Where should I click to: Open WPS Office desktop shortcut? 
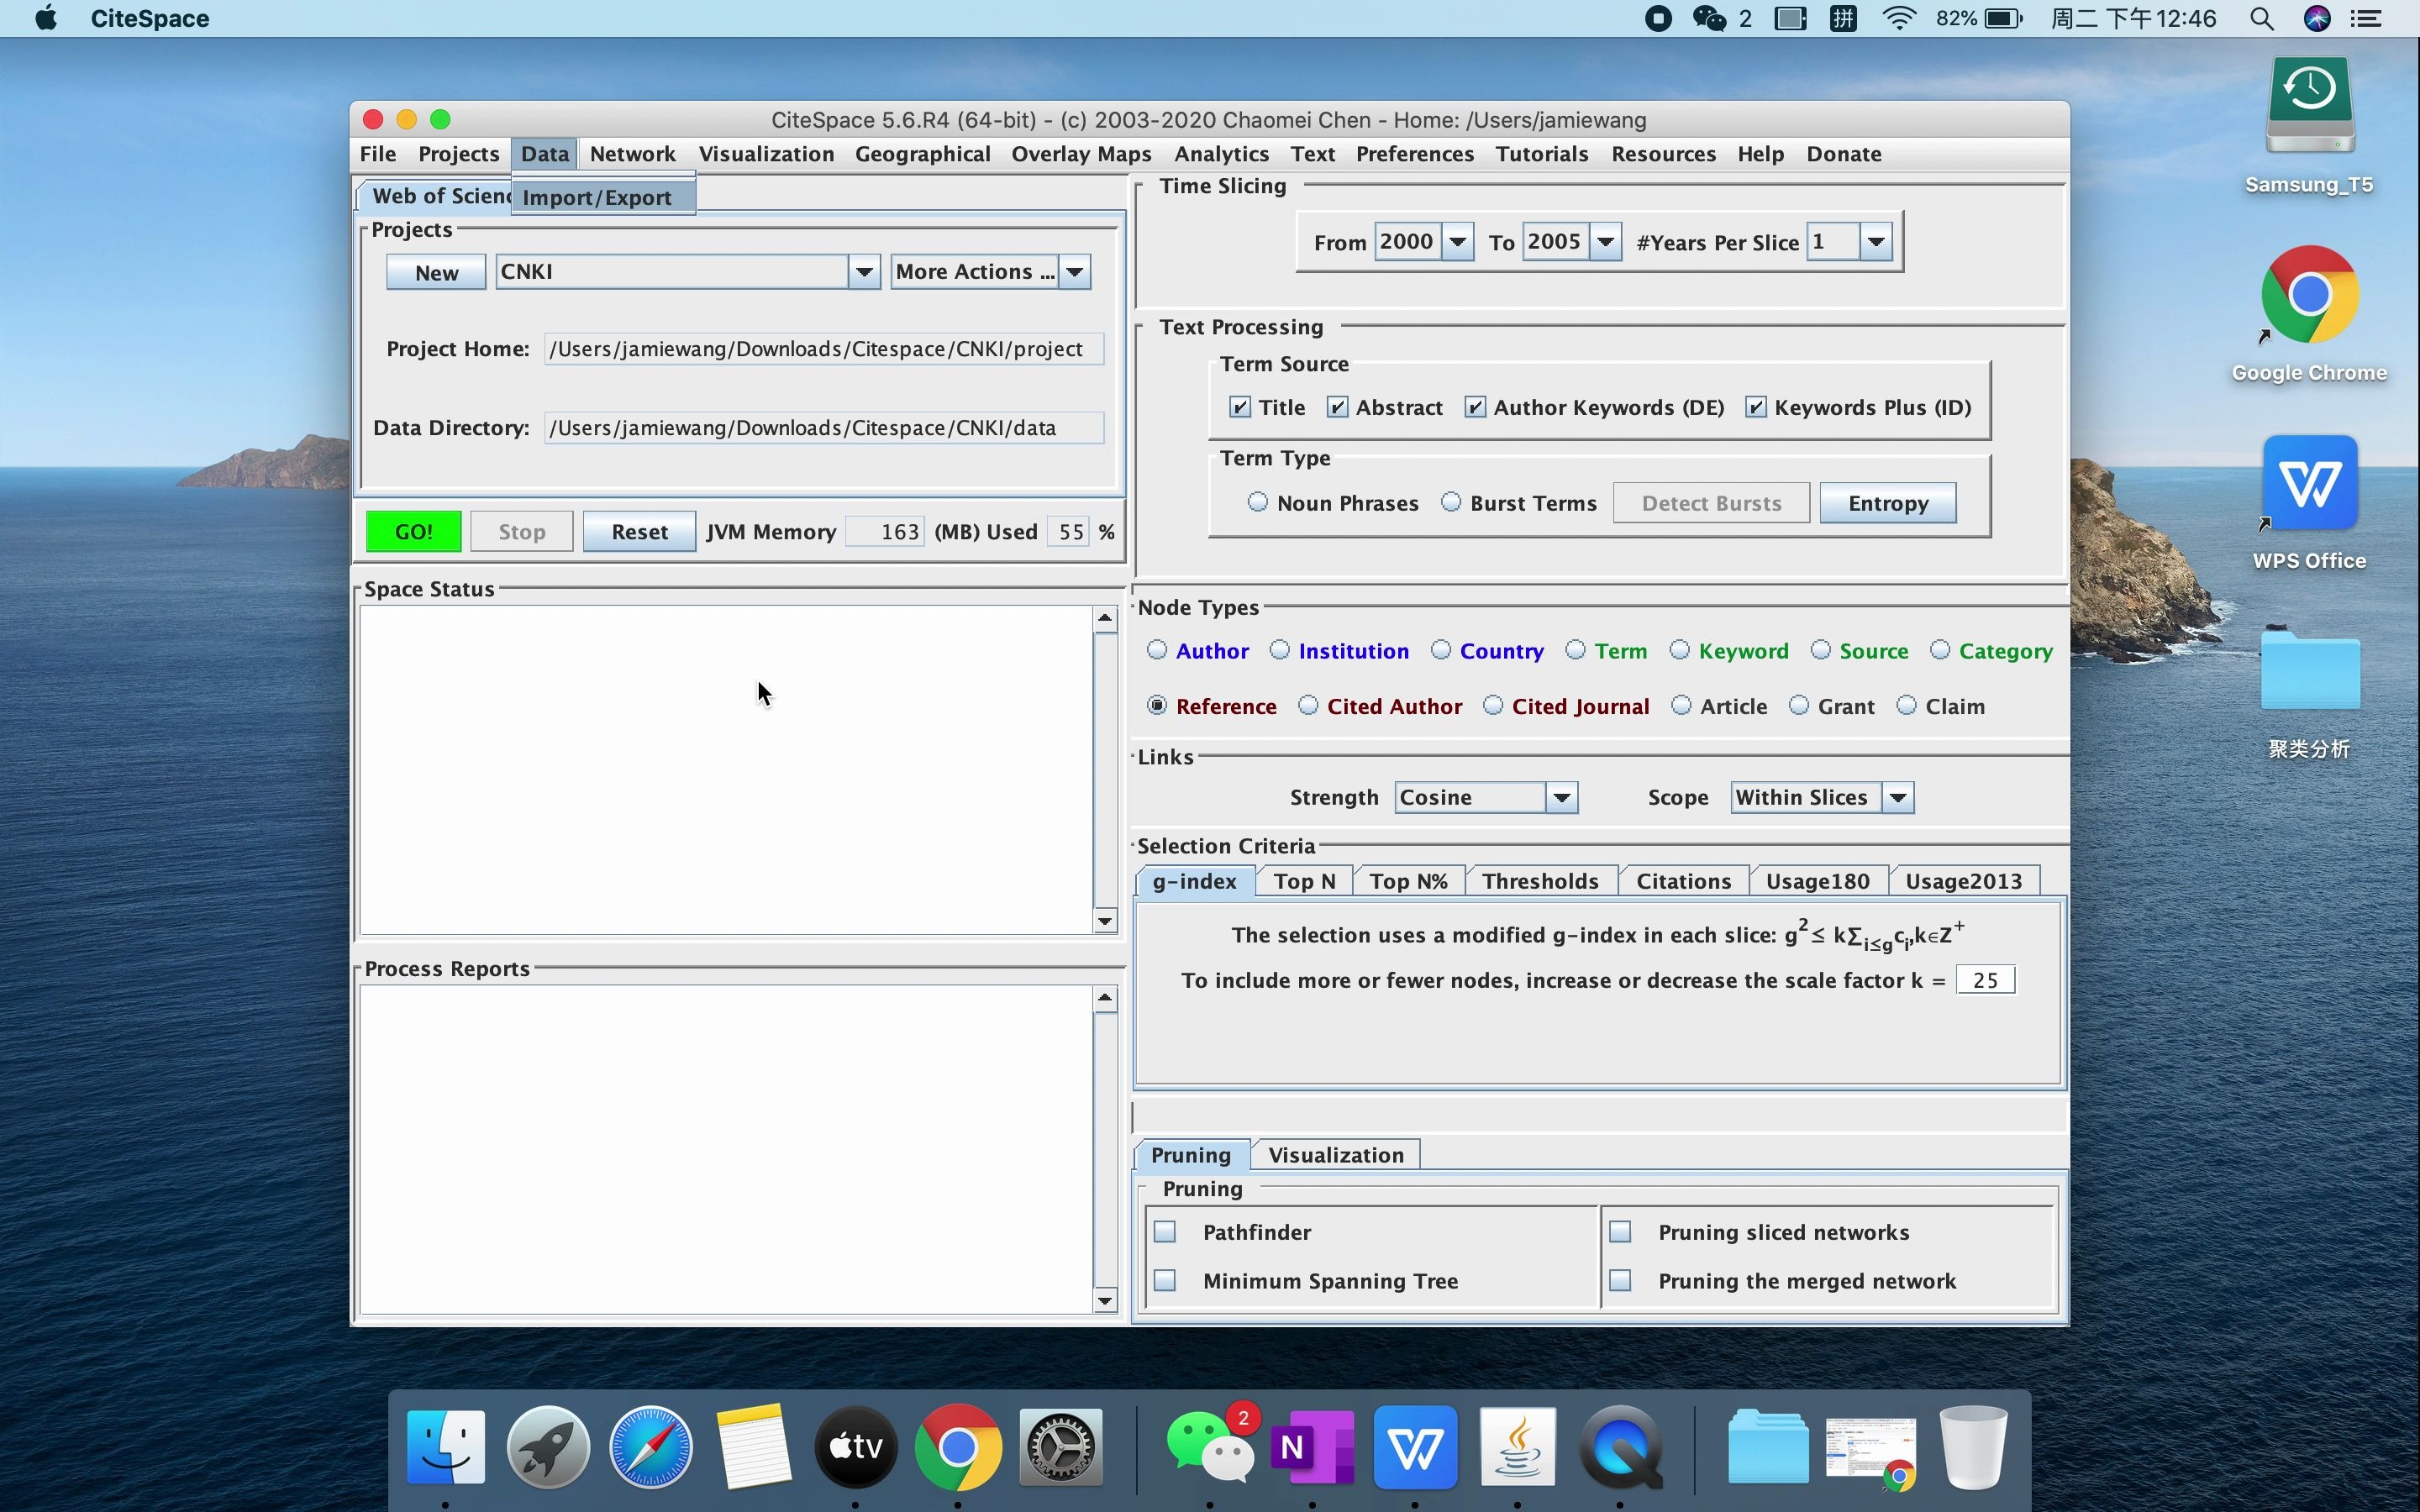coord(2309,483)
